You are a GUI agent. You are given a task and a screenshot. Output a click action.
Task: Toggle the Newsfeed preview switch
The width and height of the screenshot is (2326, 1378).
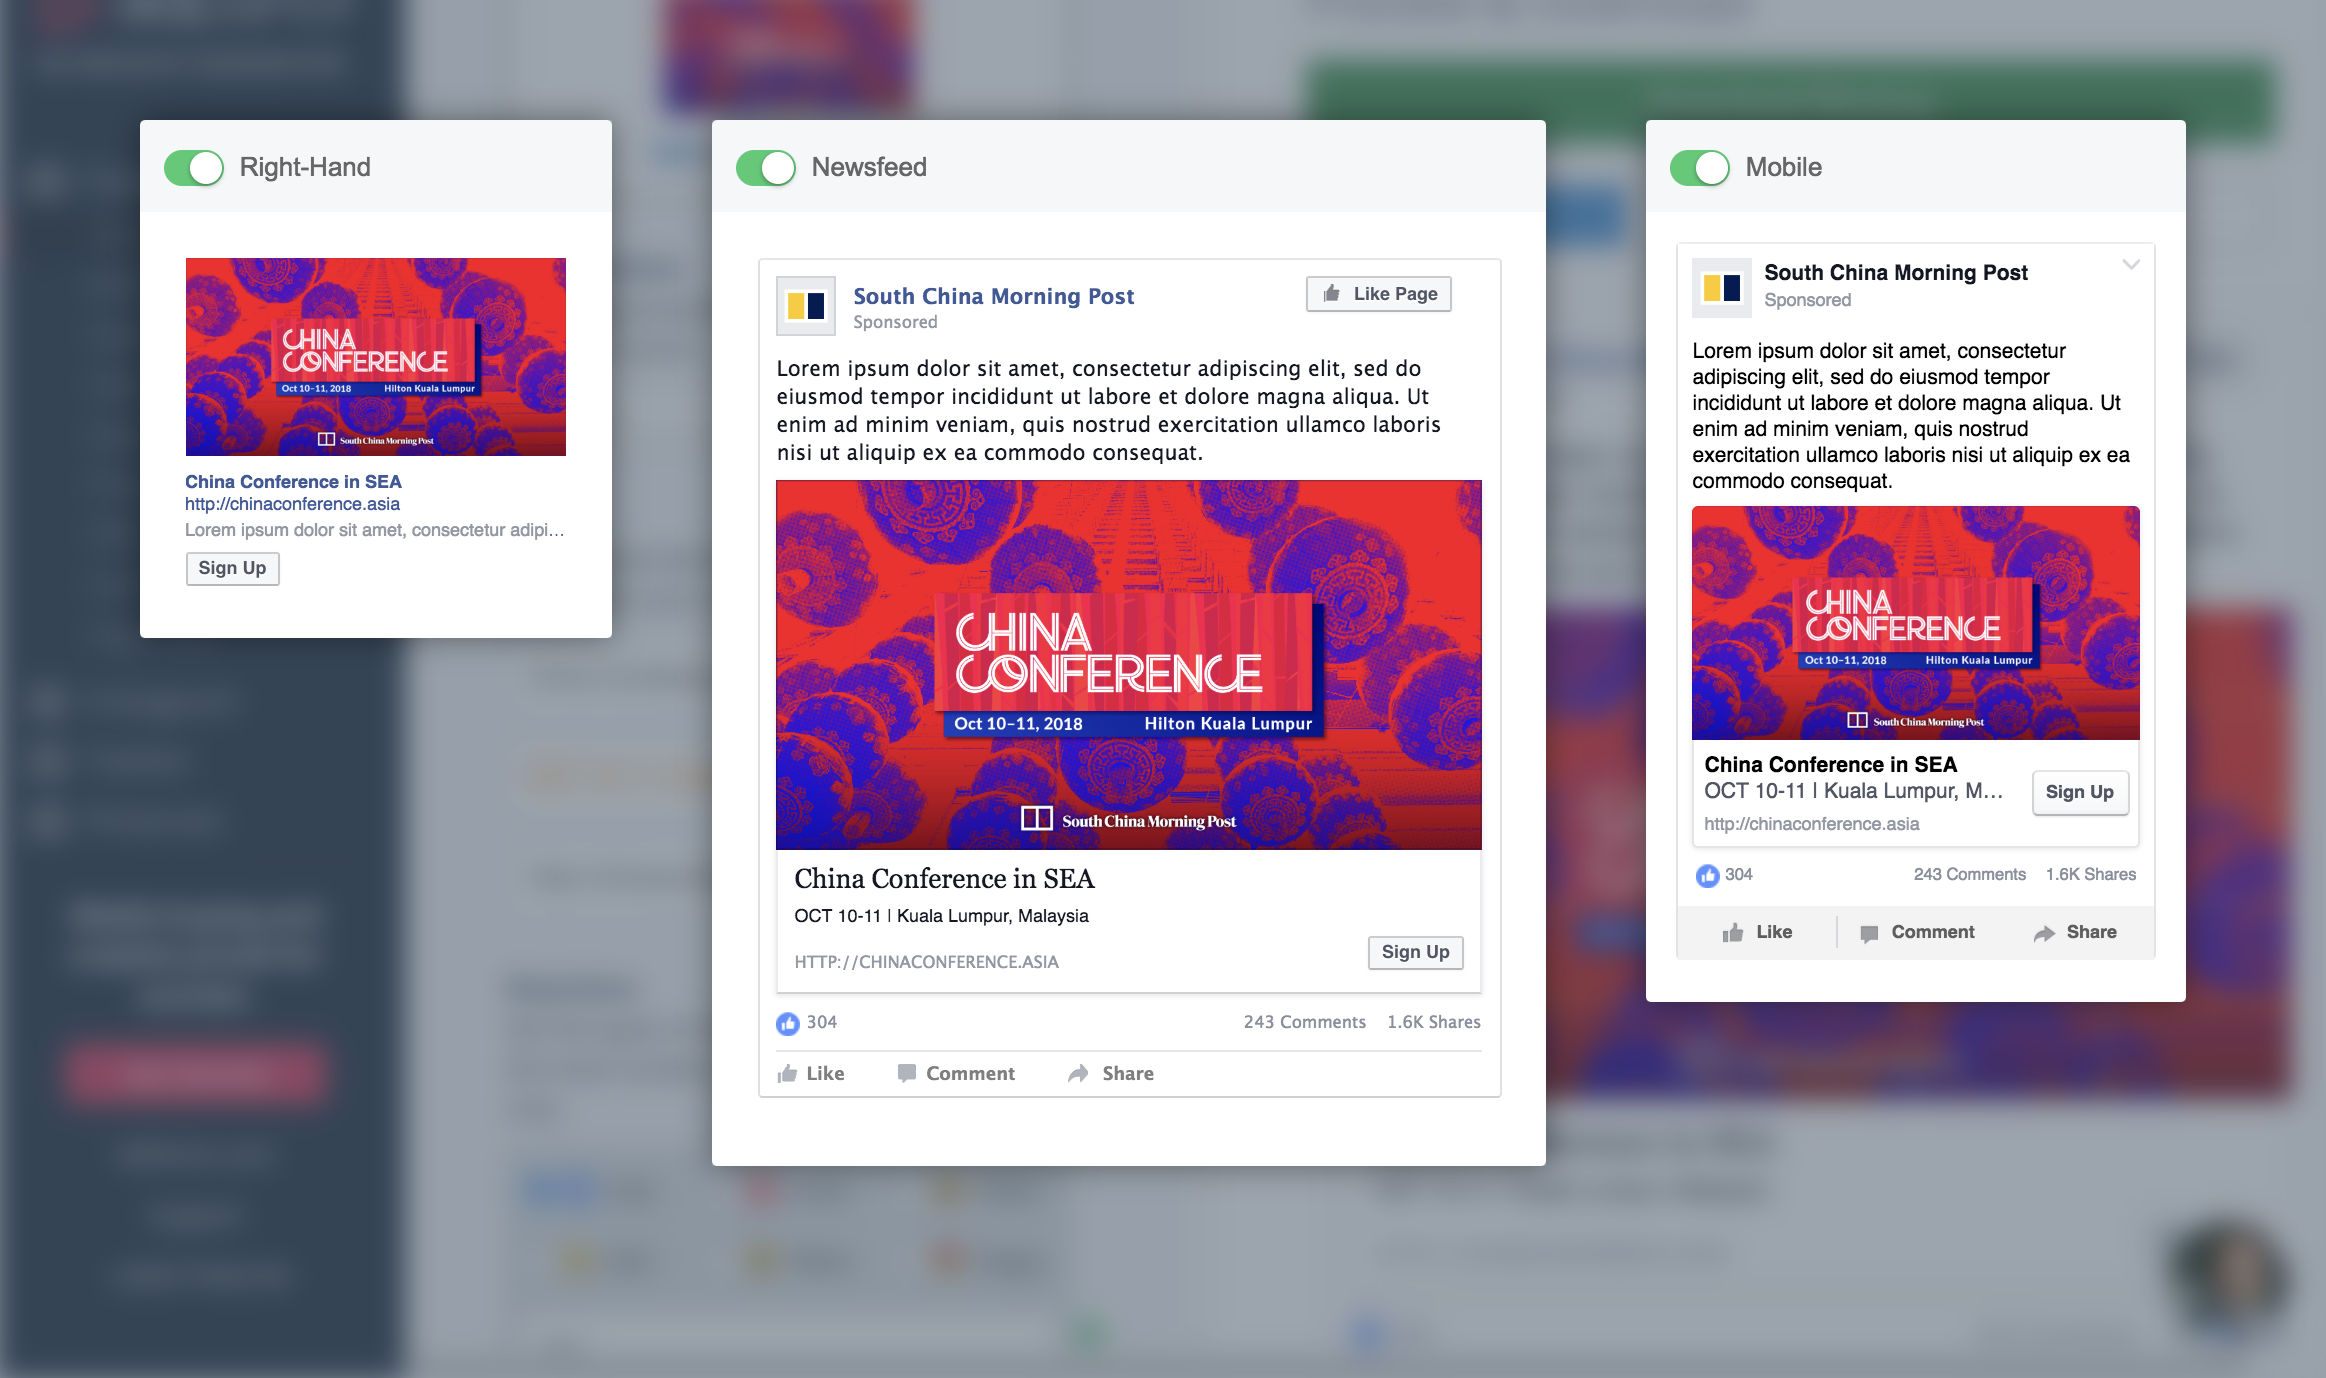click(x=766, y=168)
